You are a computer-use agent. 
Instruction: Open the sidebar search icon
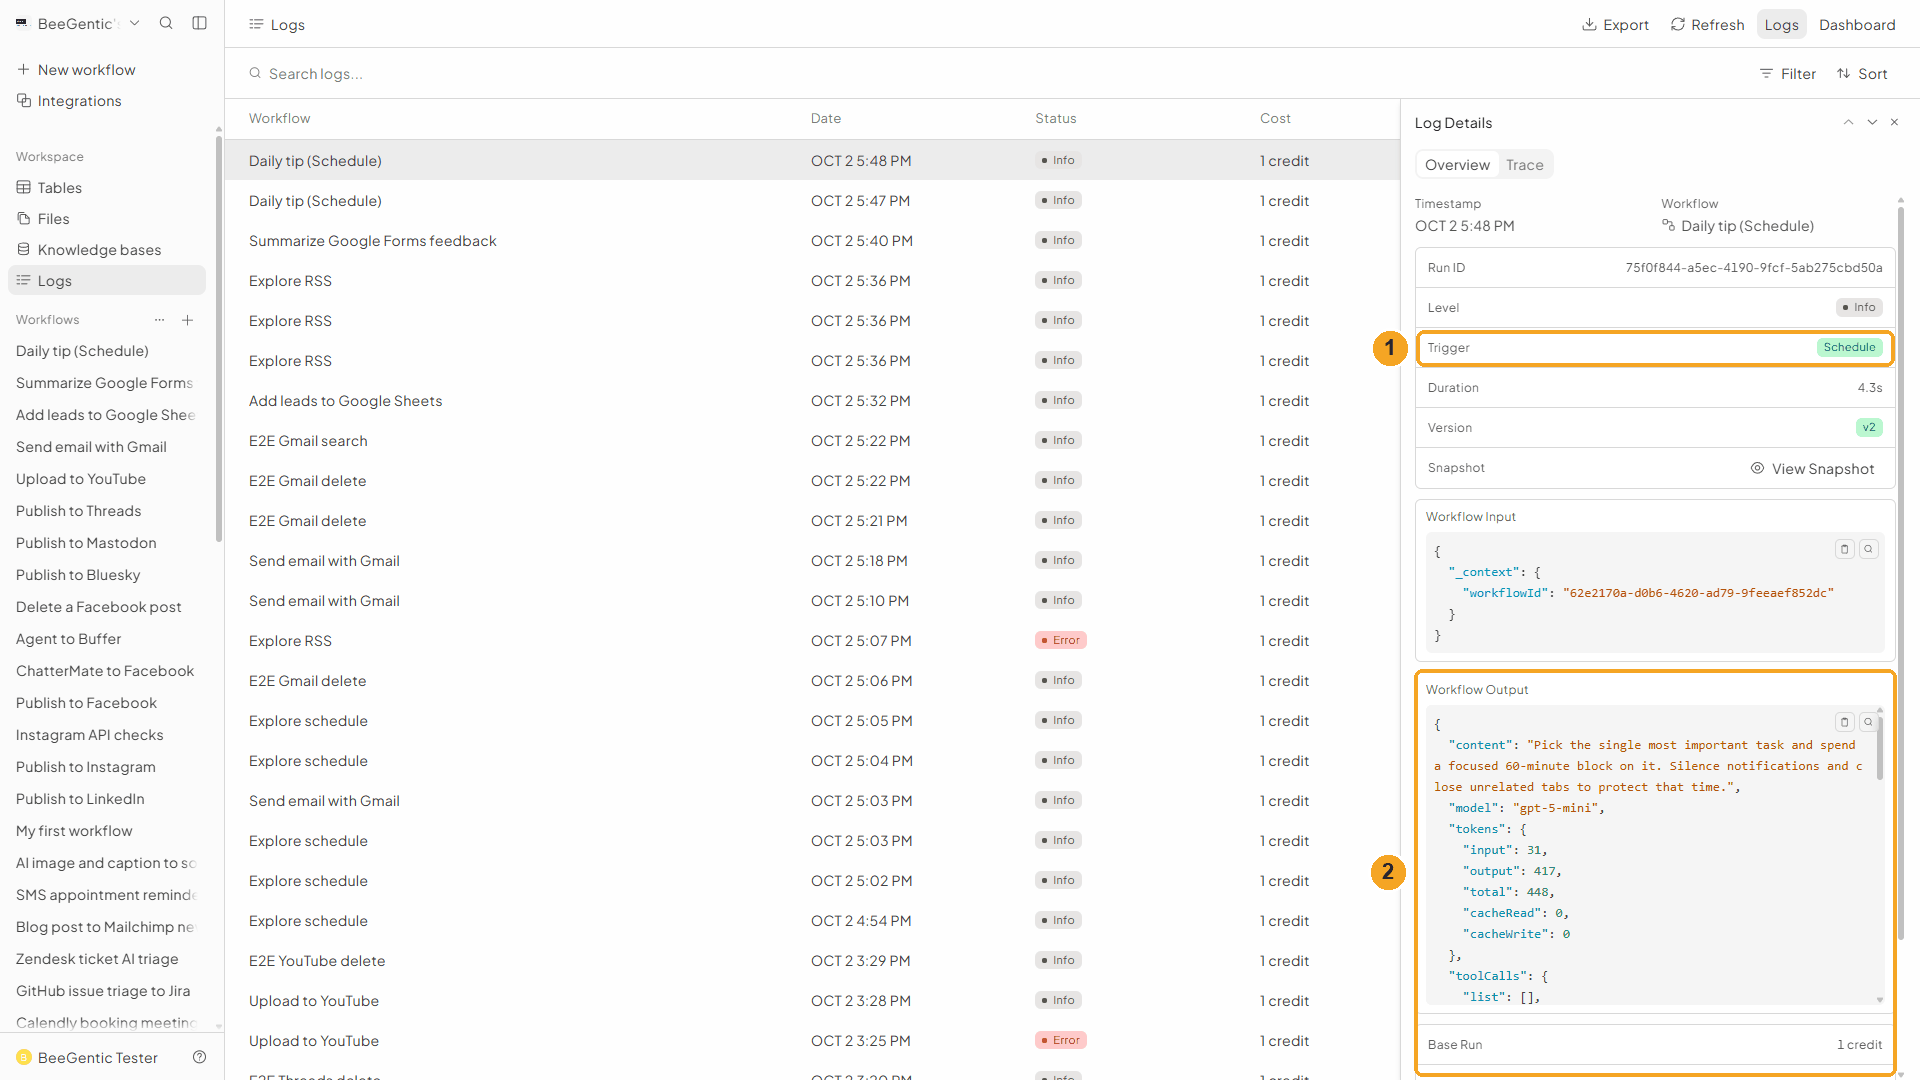click(x=166, y=23)
